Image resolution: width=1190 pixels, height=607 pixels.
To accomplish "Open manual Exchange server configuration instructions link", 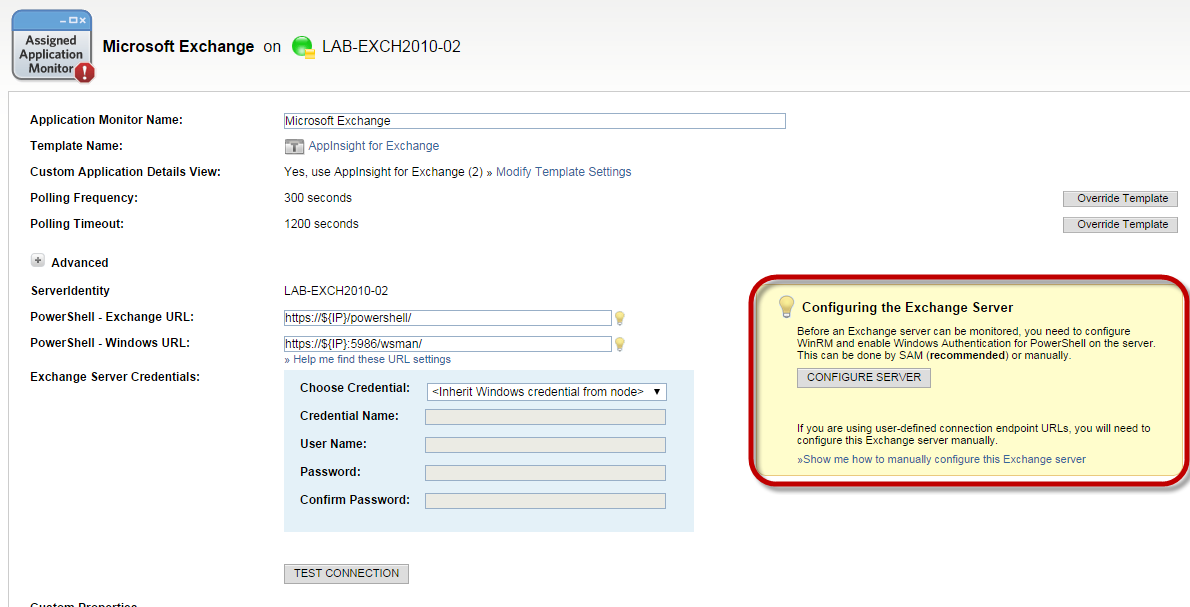I will (941, 459).
